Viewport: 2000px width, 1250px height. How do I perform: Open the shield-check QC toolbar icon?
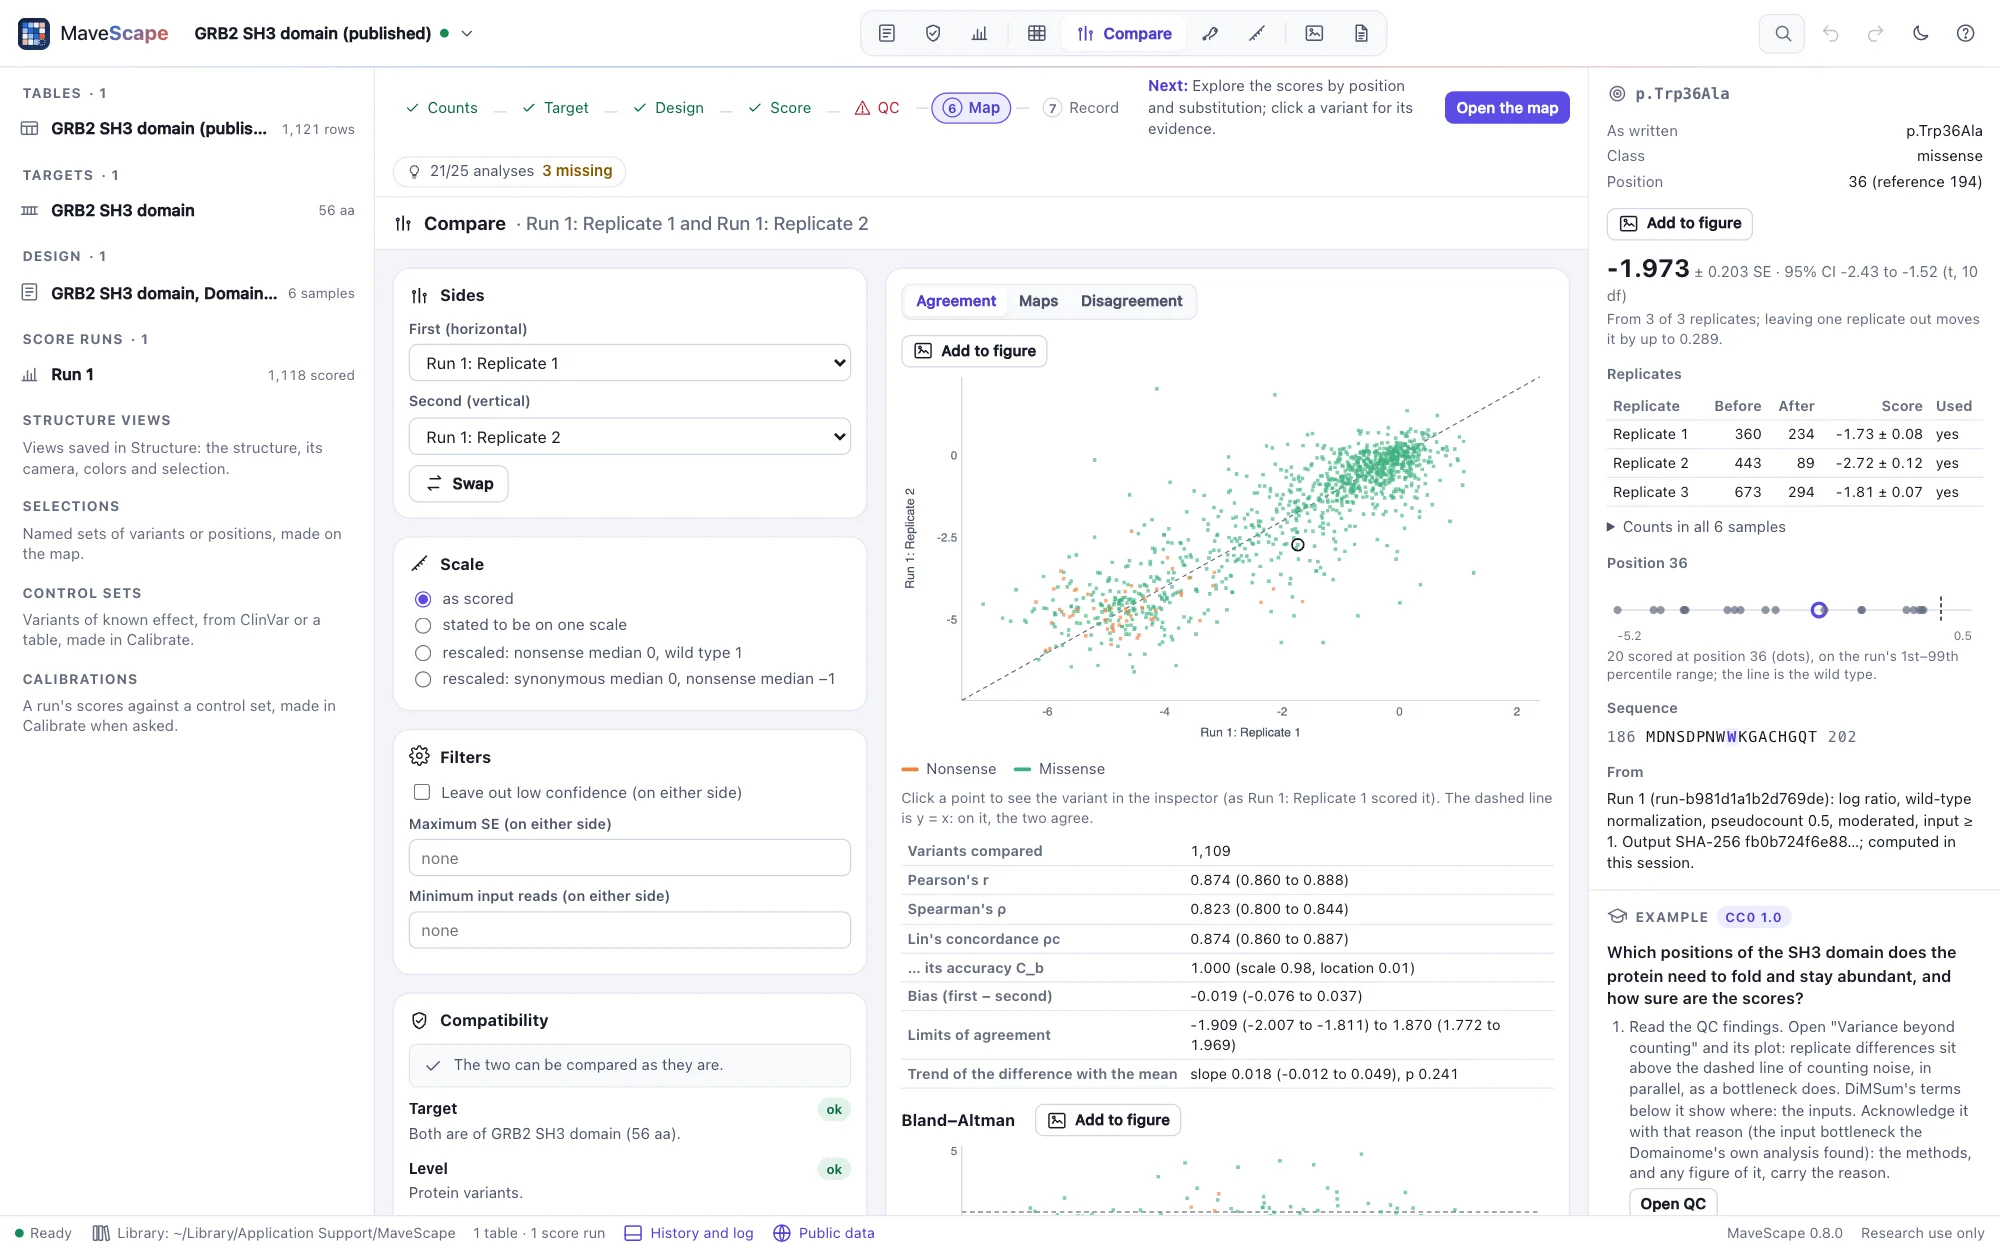point(933,33)
